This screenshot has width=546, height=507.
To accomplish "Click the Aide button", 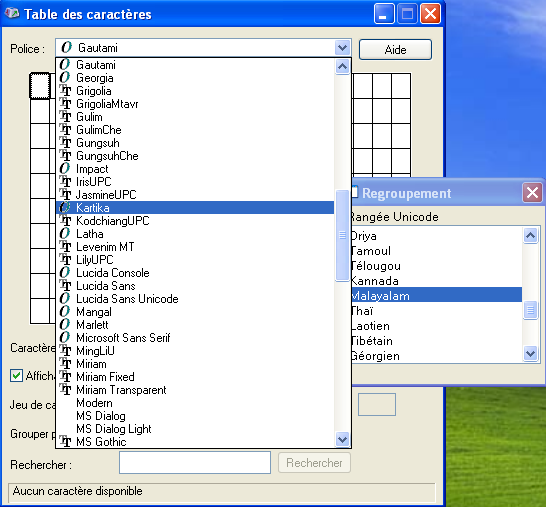I will pos(395,49).
